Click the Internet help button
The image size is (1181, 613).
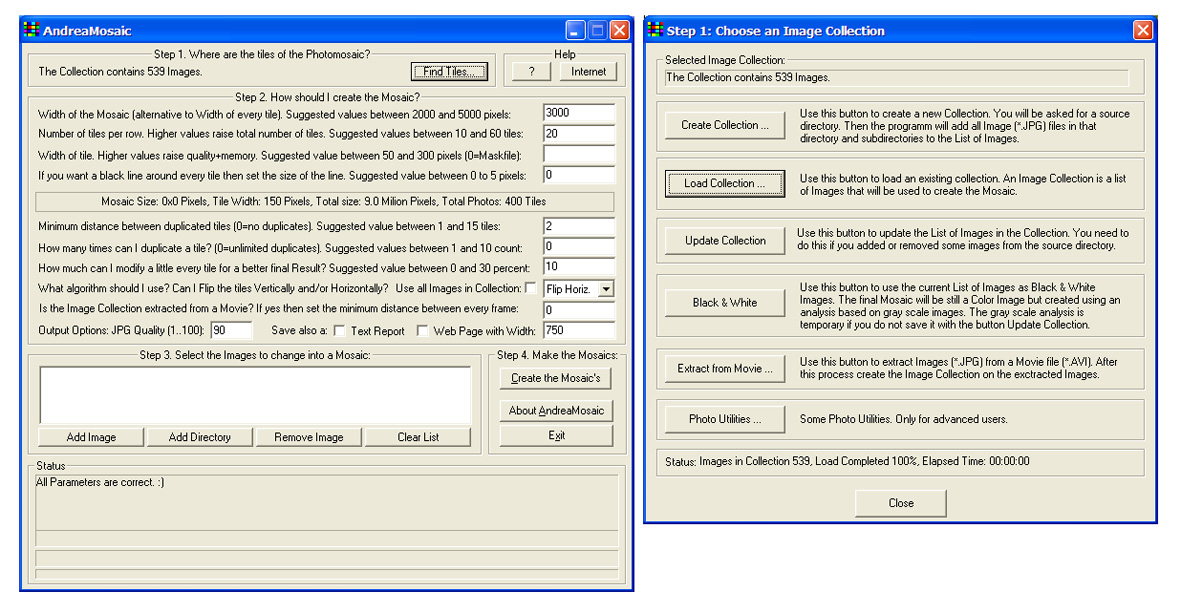[588, 72]
